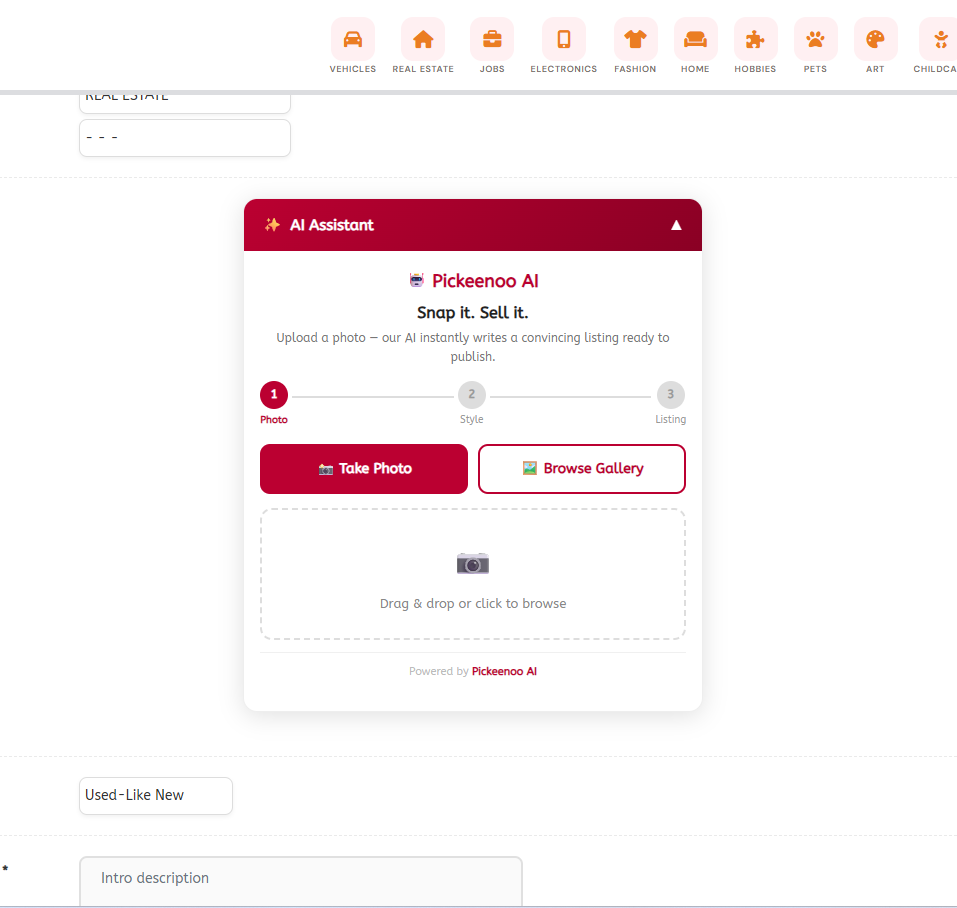This screenshot has width=957, height=908.
Task: Collapse the AI Assistant panel arrow
Action: click(676, 225)
